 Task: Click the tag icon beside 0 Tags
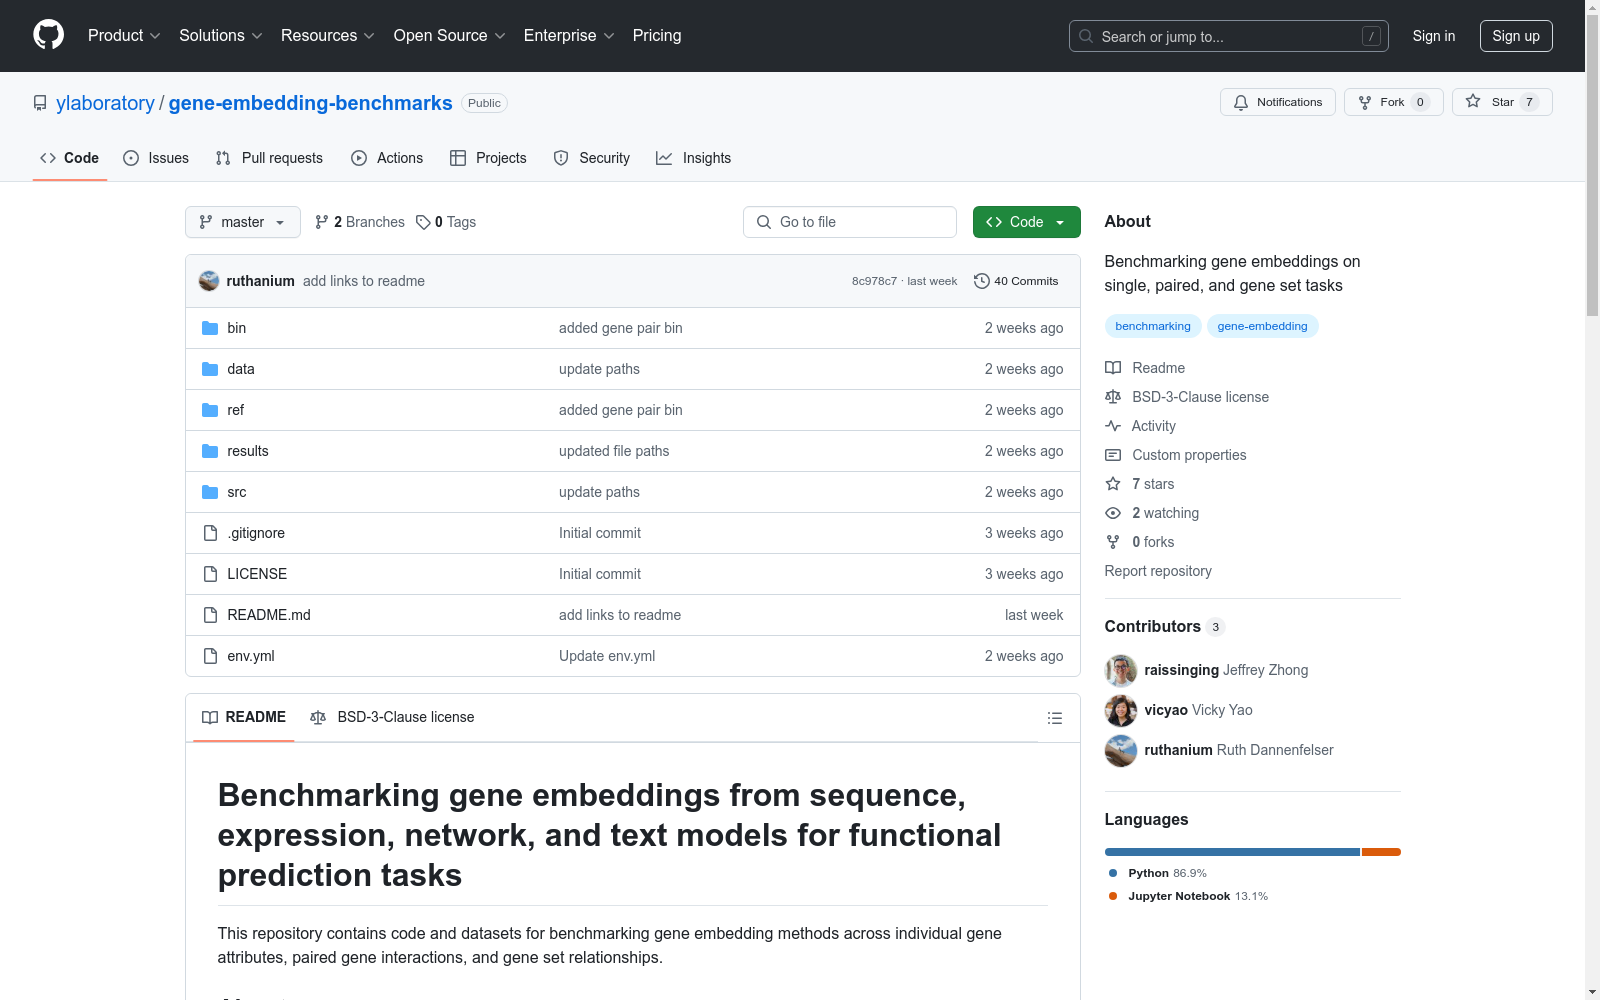tap(423, 222)
